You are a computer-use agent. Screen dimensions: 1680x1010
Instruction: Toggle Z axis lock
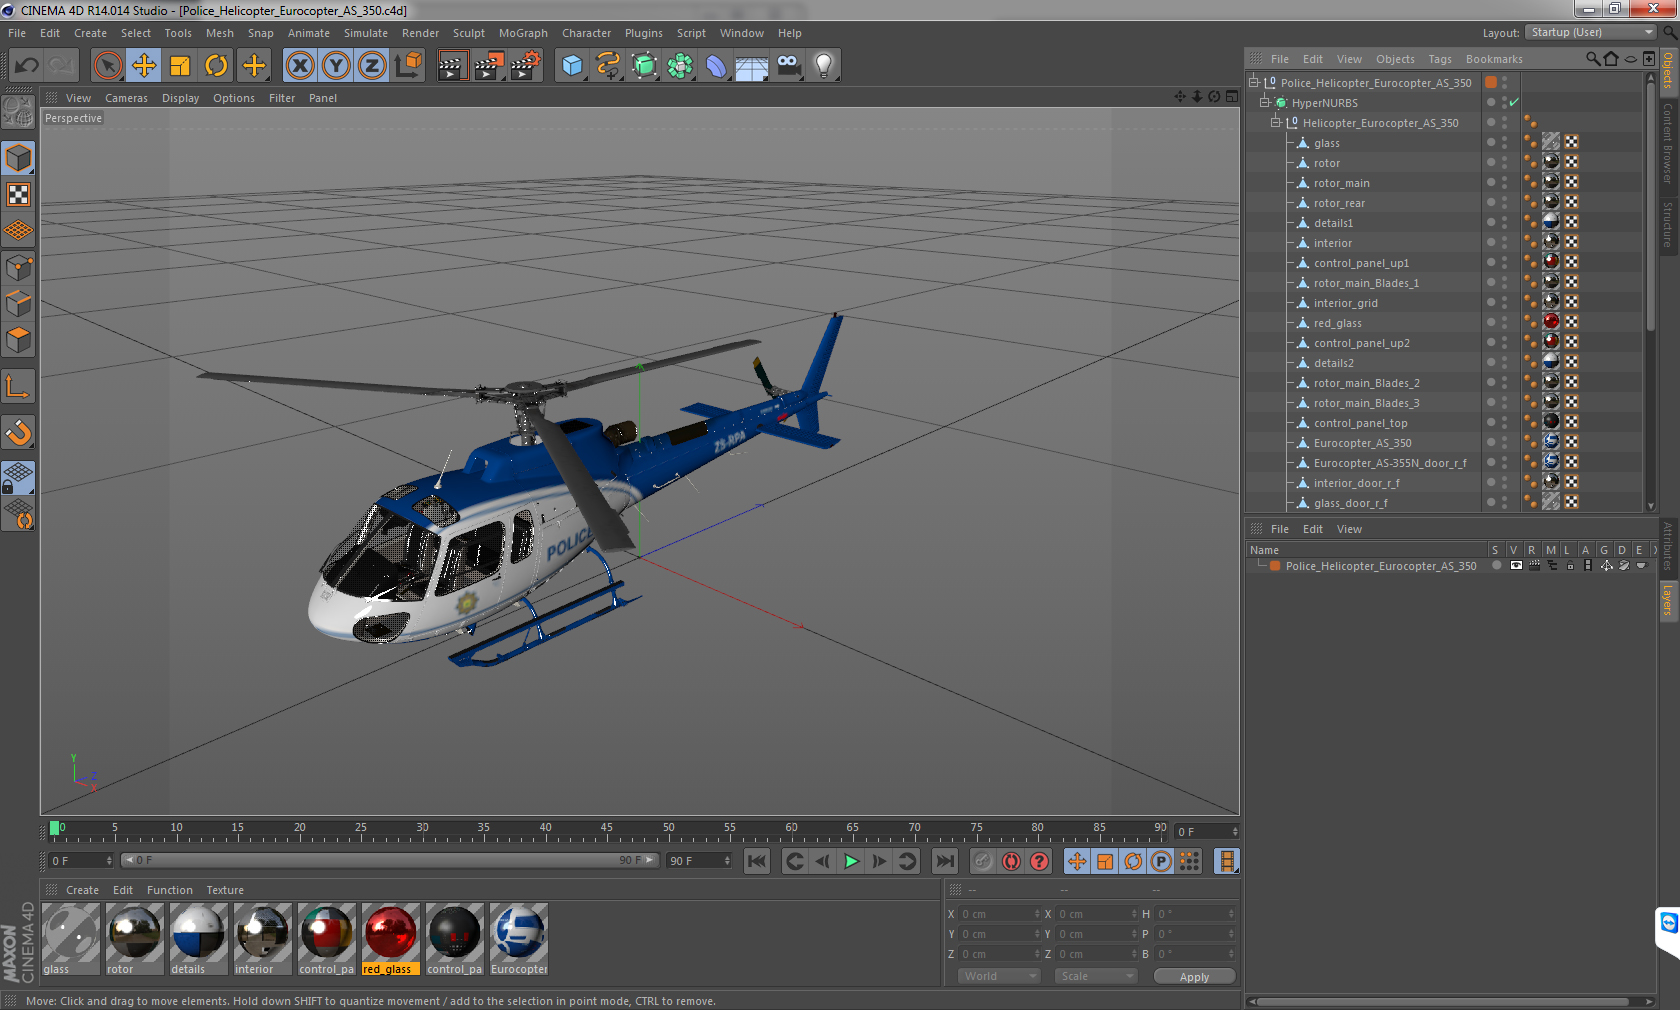pyautogui.click(x=372, y=66)
